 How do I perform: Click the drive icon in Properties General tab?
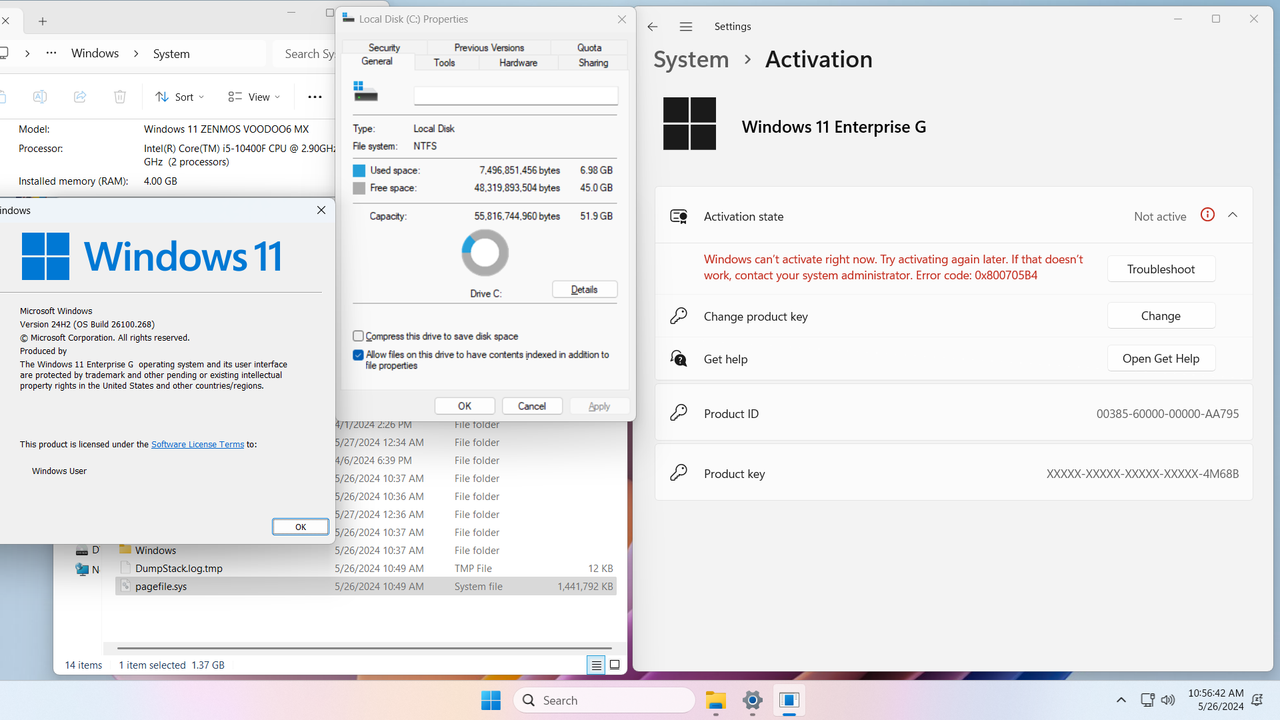coord(366,92)
